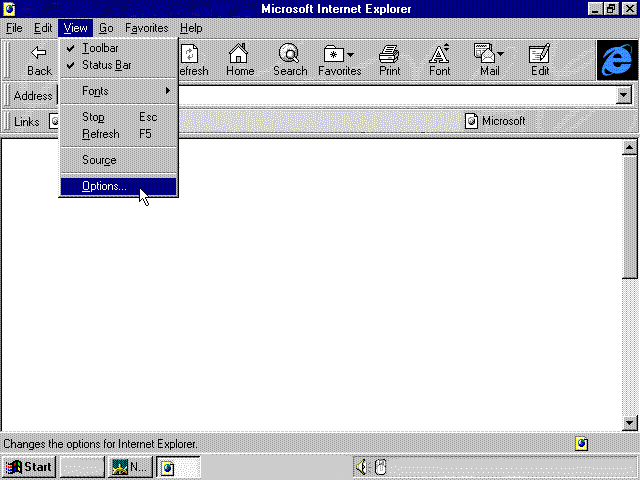Open the Search toolbar icon
Viewport: 640px width, 480px height.
click(x=289, y=53)
